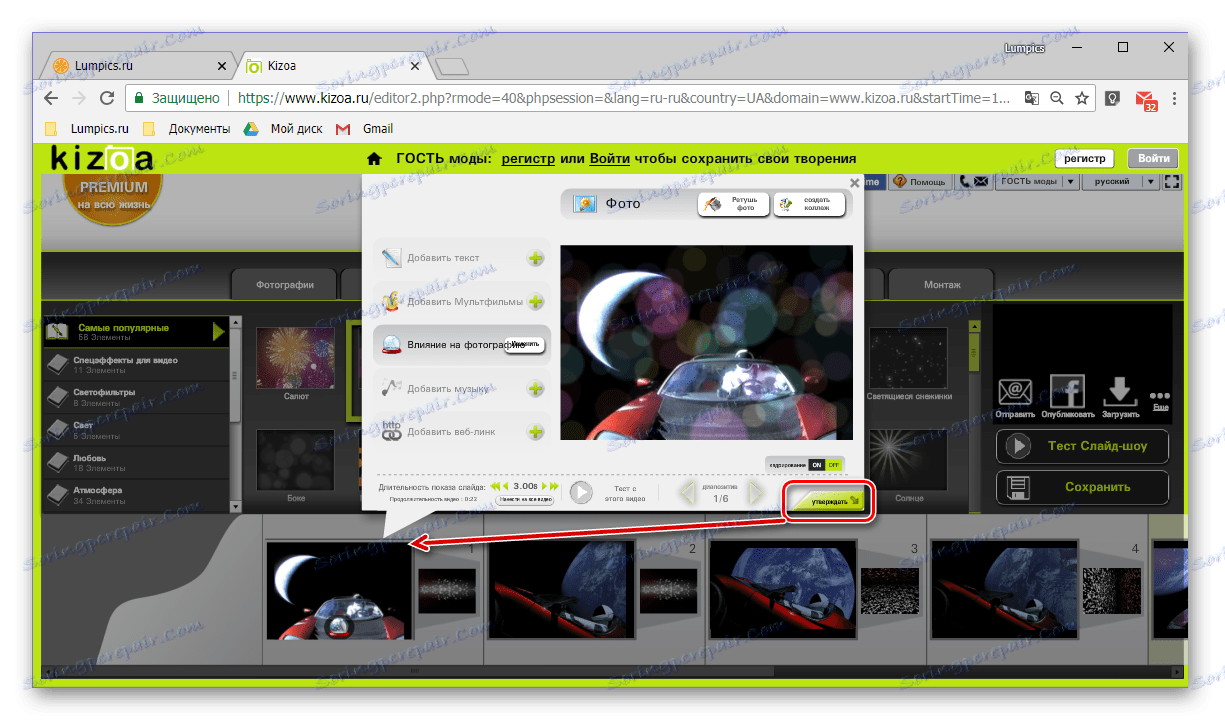Select slide 3 in the timeline
Screen dimensions: 1225x720
tap(783, 589)
